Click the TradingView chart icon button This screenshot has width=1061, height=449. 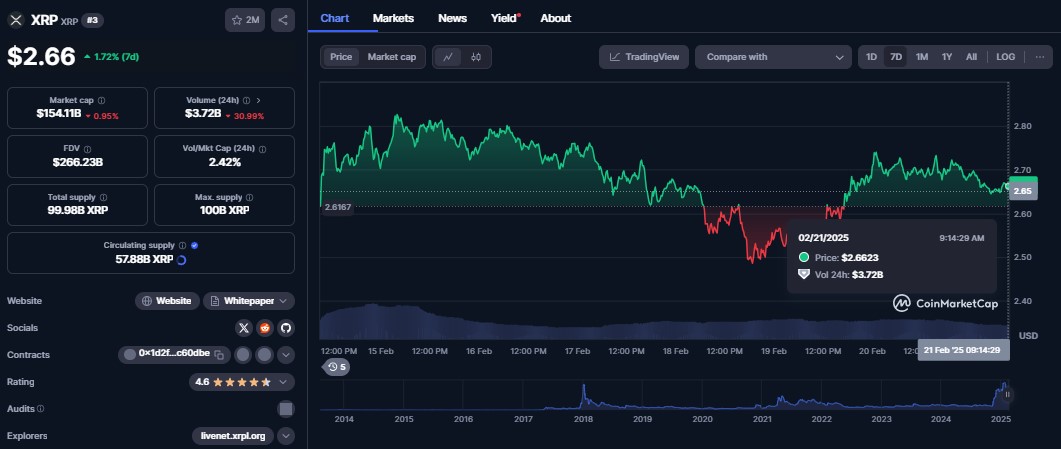(x=644, y=57)
